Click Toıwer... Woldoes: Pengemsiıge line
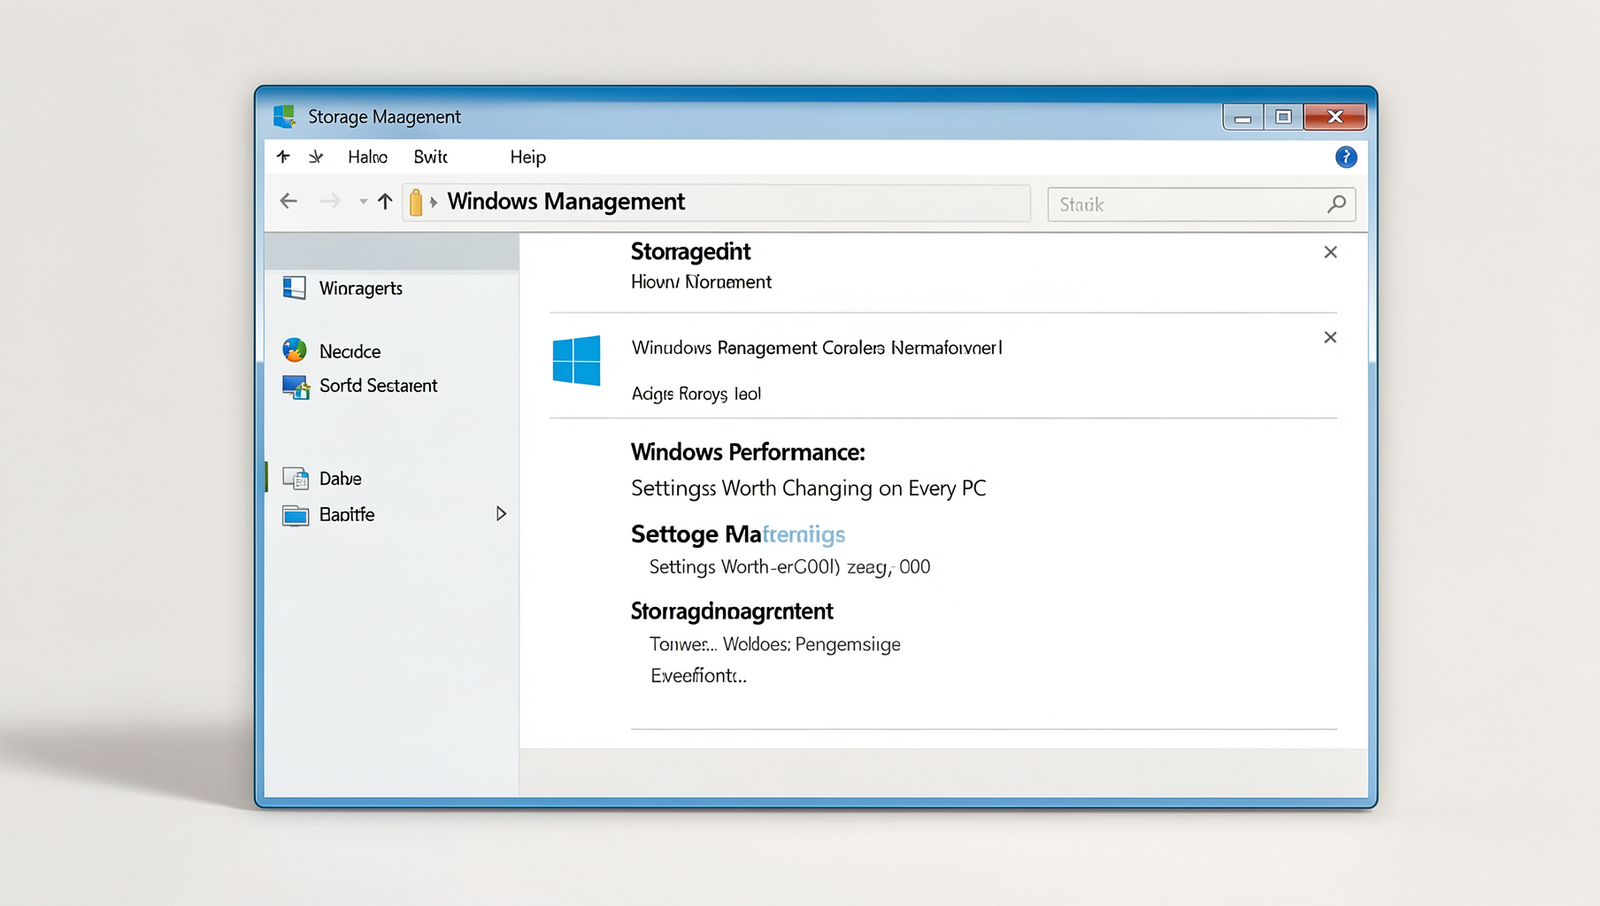Screen dimensions: 1600x906 coord(775,644)
